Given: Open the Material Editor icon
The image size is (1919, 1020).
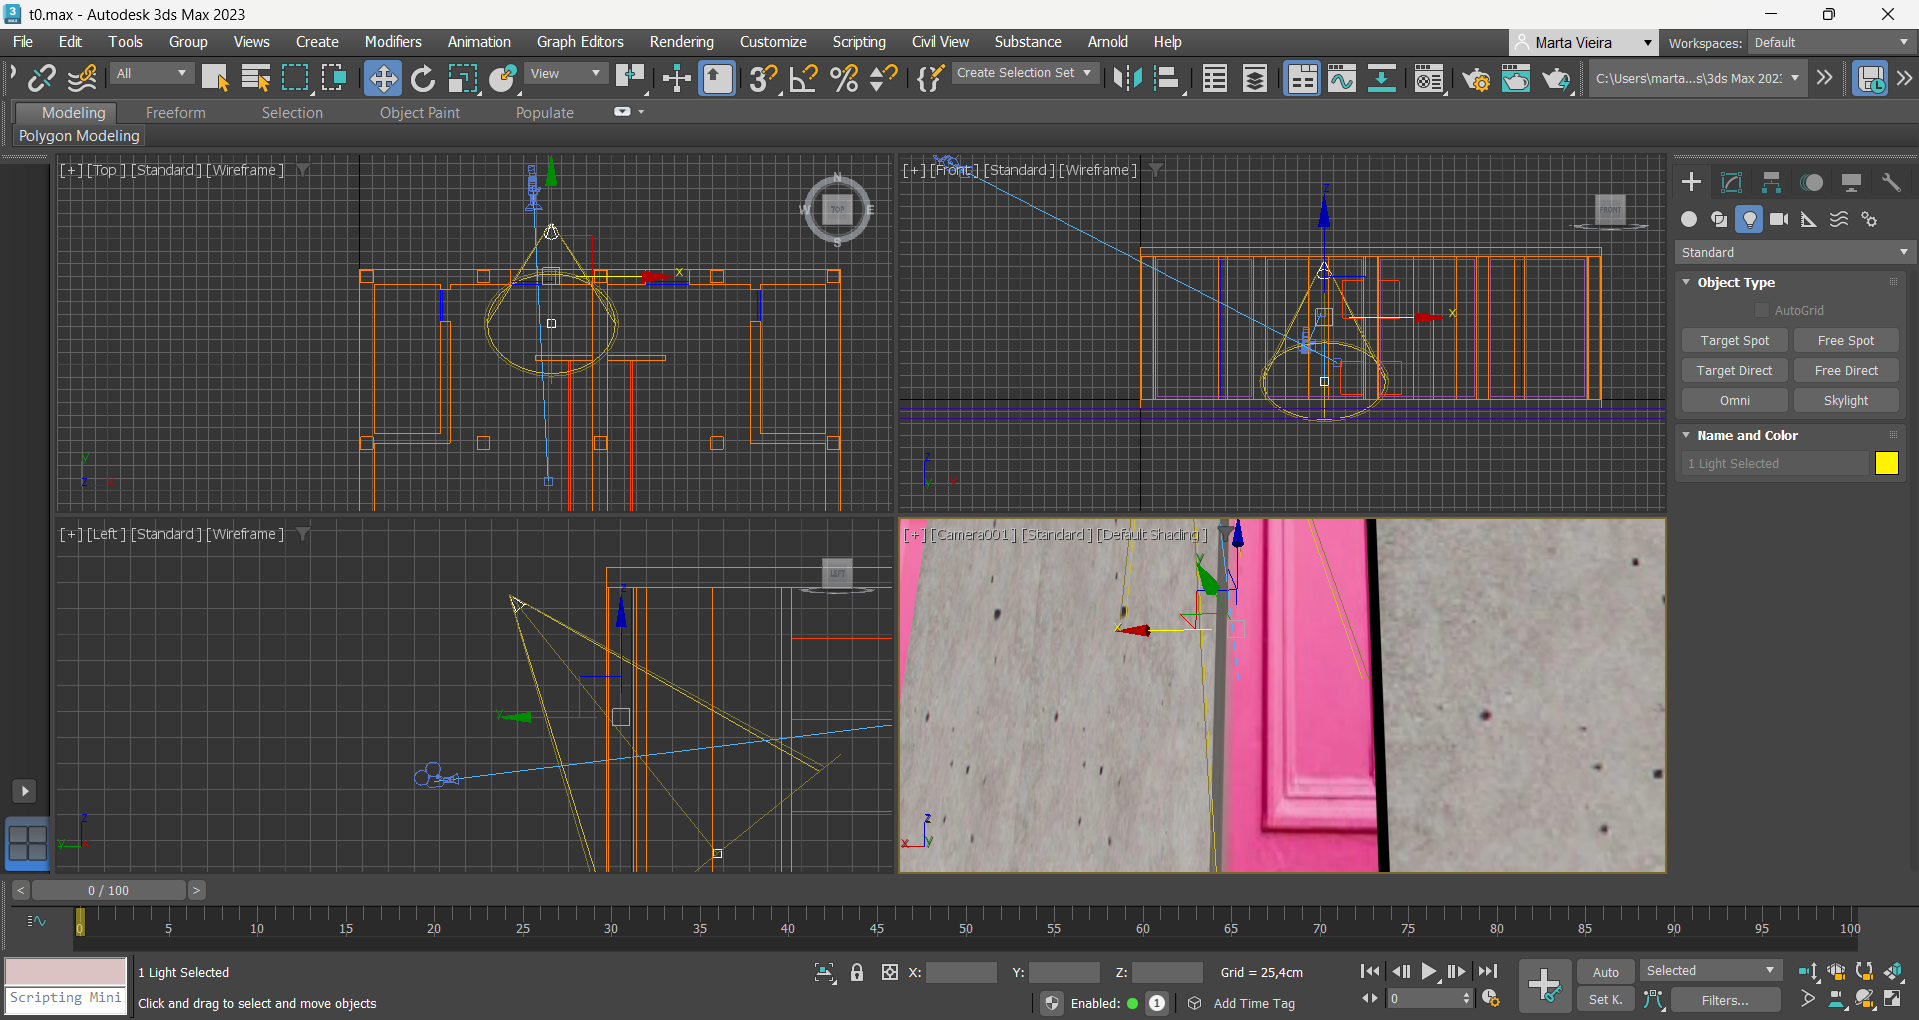Looking at the screenshot, I should pos(1429,78).
